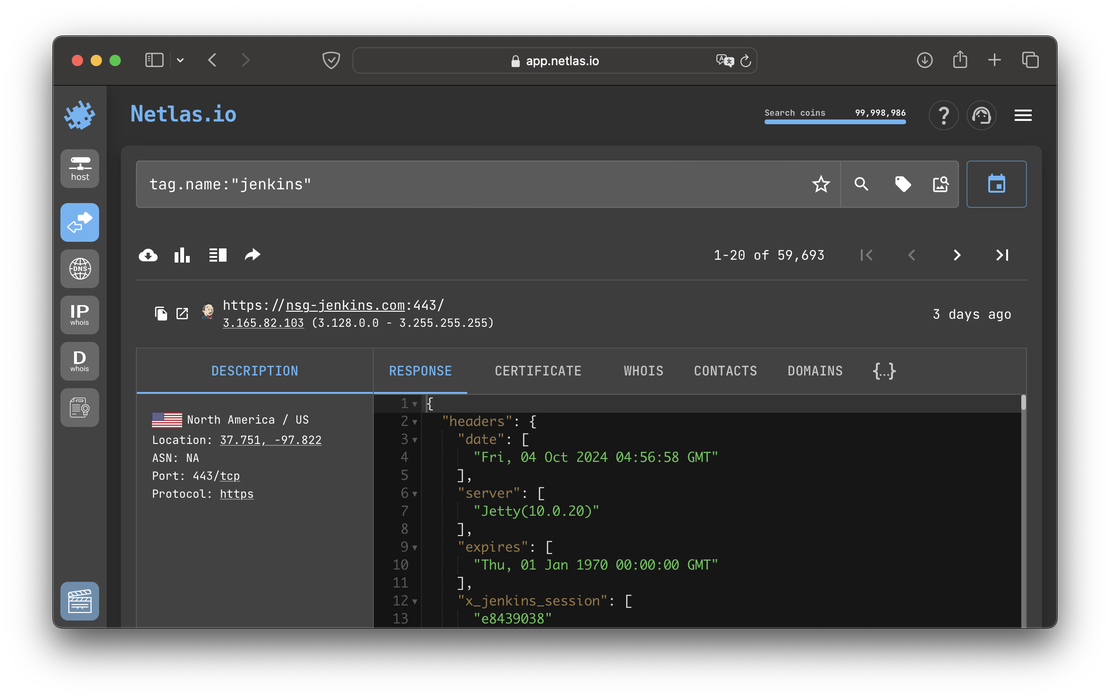Open the DNS search tool from sidebar

pyautogui.click(x=79, y=268)
